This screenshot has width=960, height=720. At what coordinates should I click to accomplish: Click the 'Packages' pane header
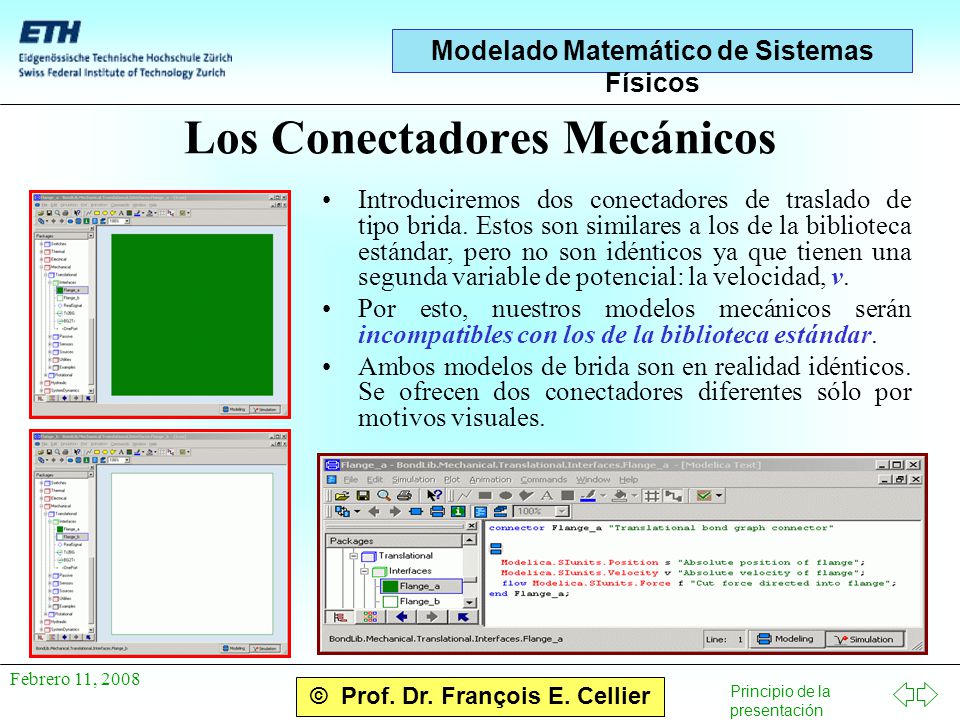pos(394,541)
